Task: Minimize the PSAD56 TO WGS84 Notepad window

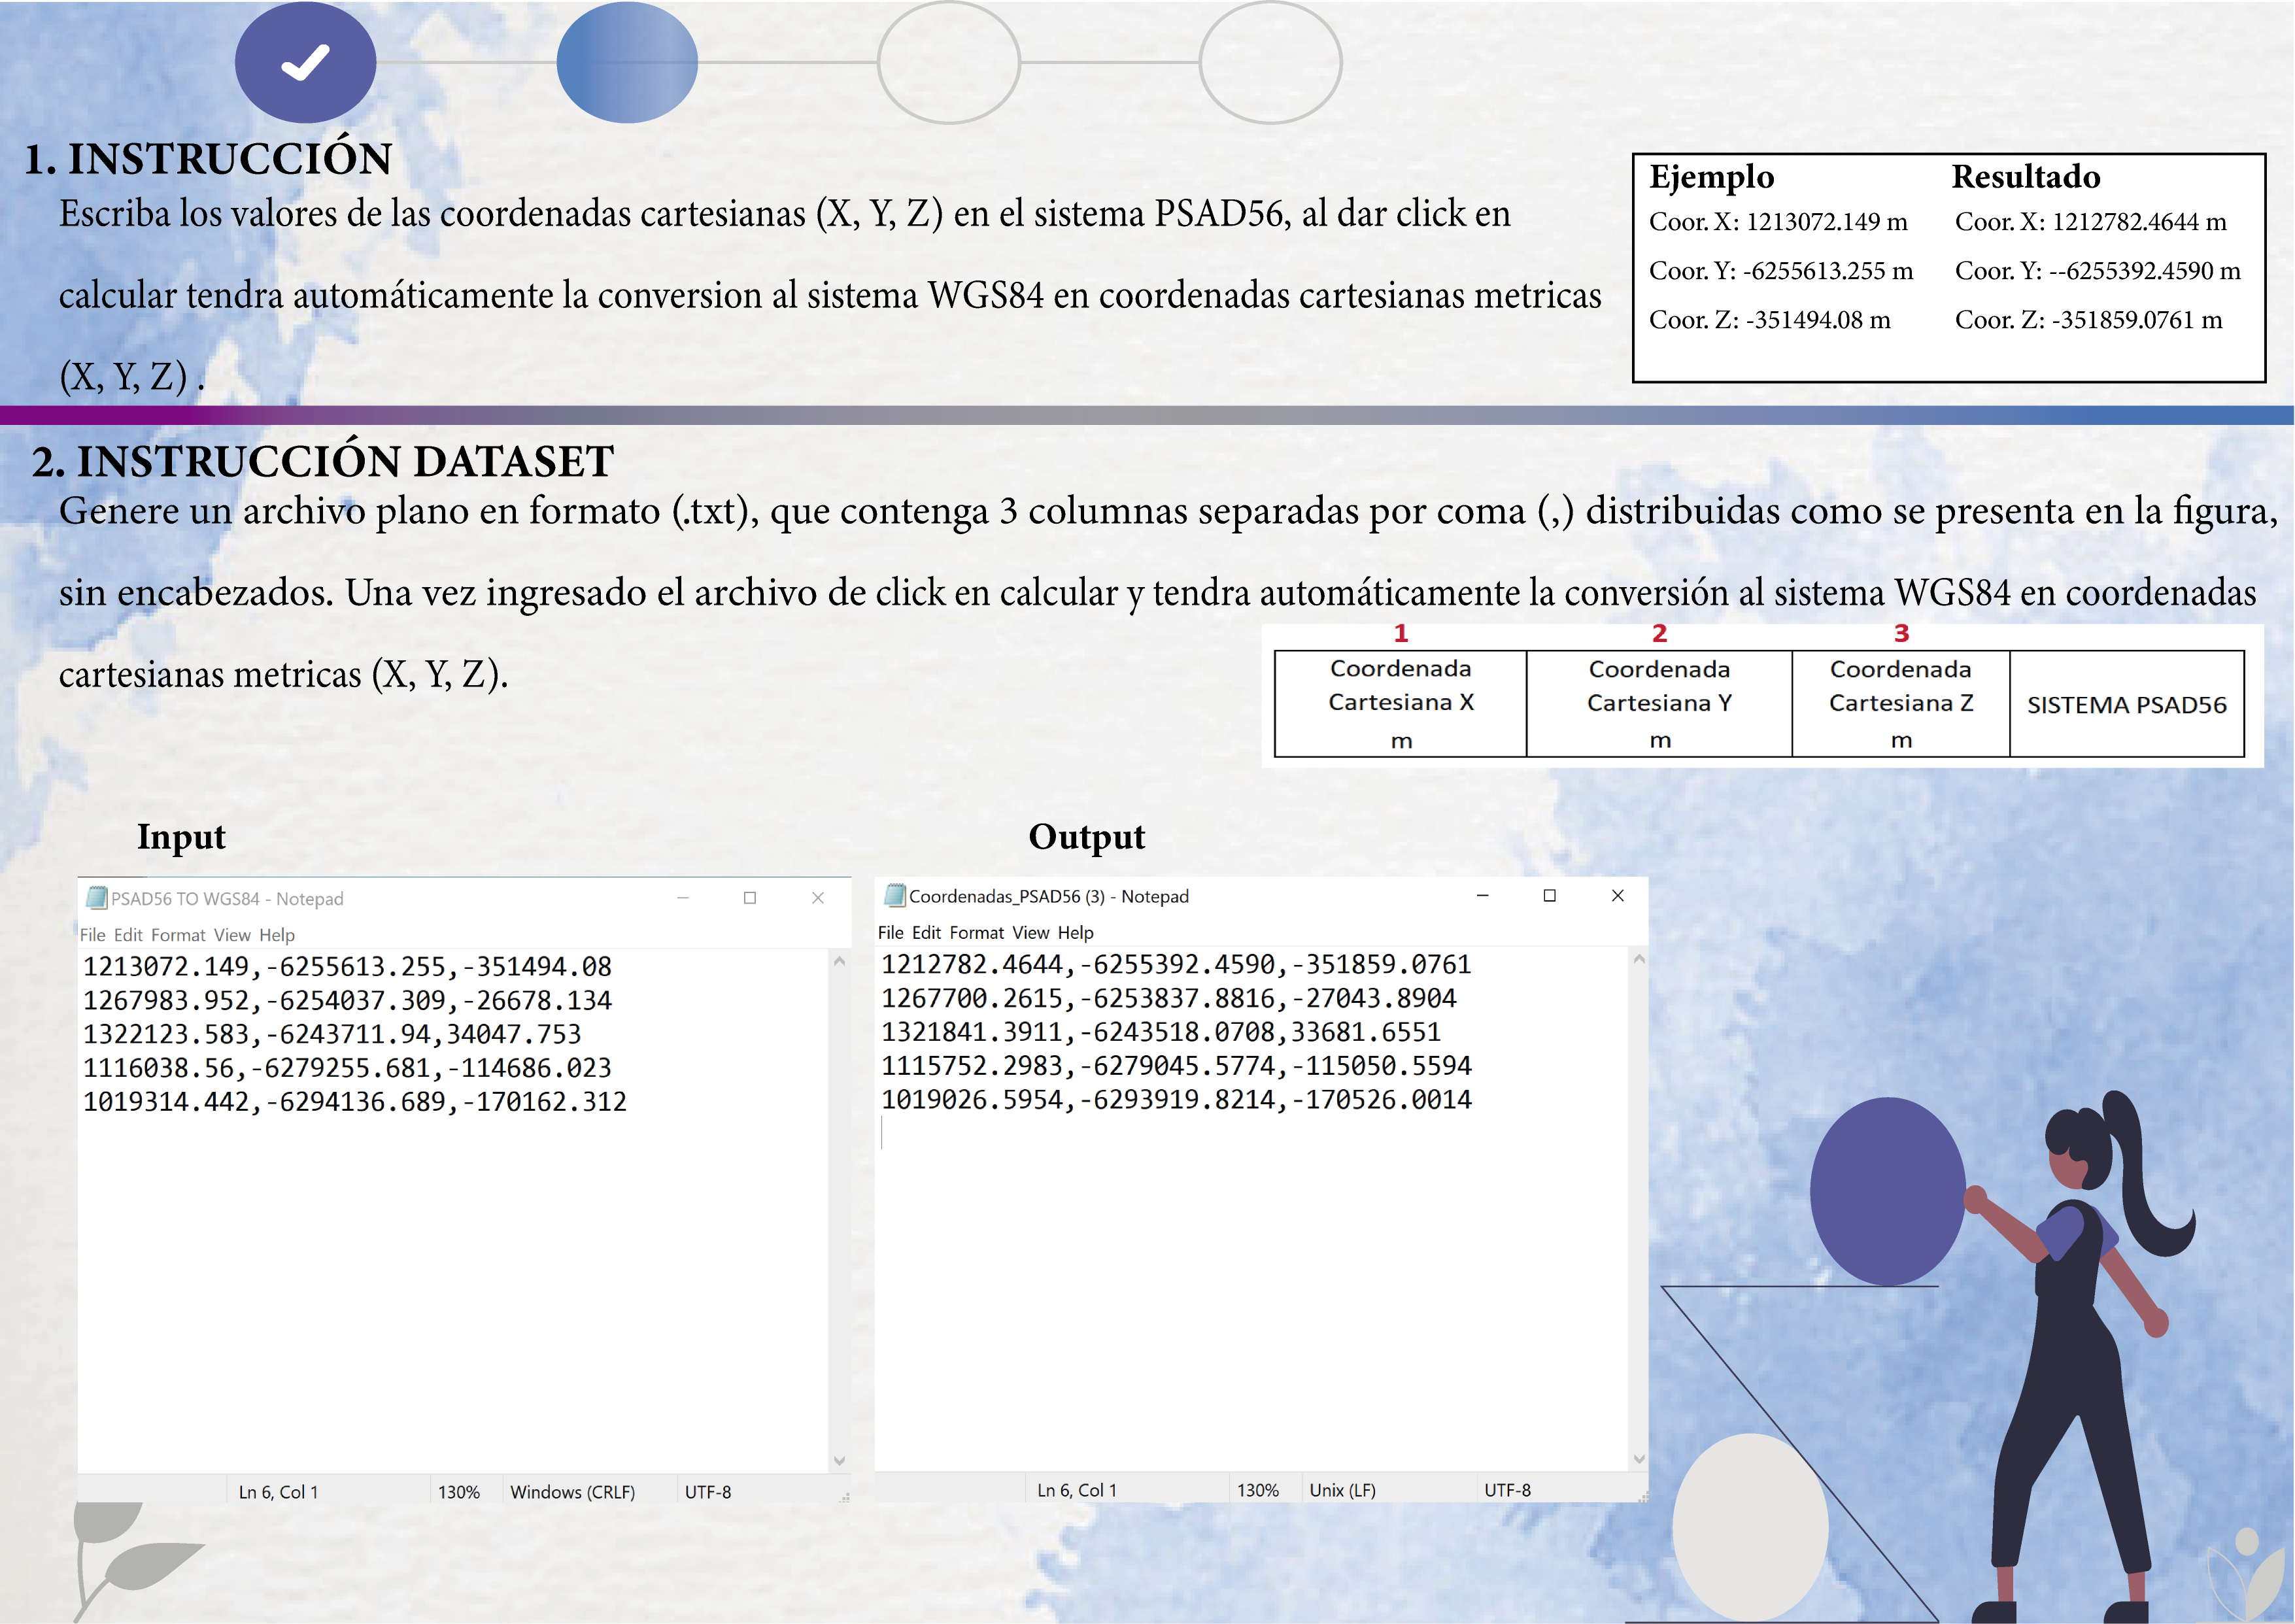Action: click(683, 898)
